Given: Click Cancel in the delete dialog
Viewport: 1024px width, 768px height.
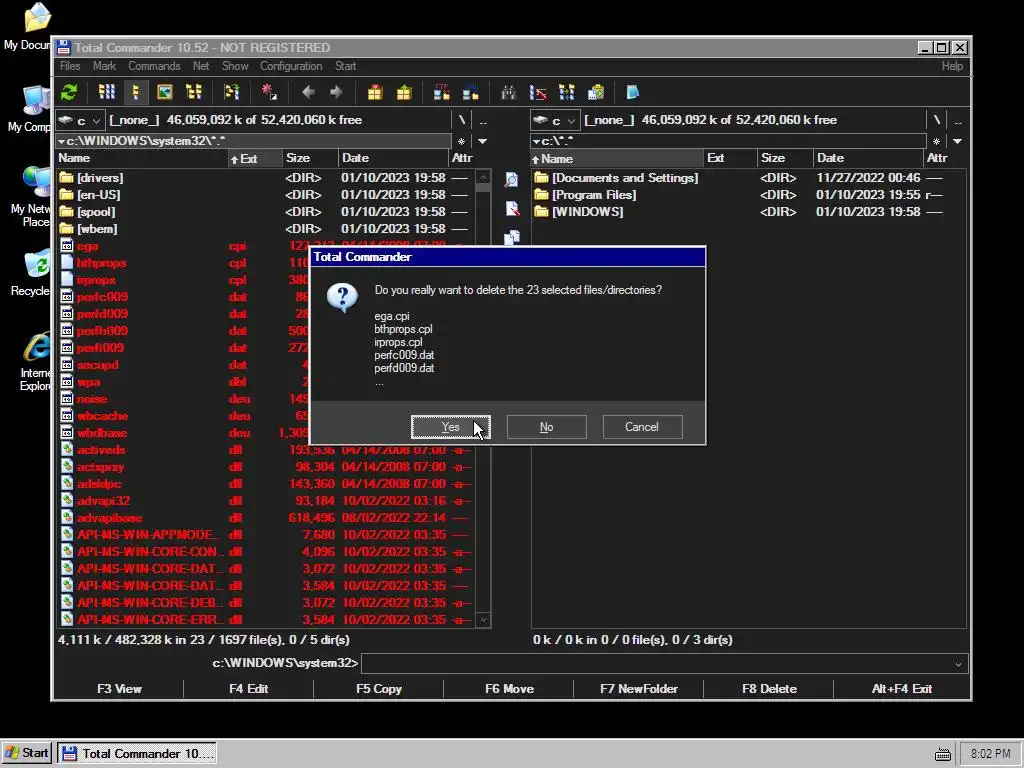Looking at the screenshot, I should tap(642, 427).
